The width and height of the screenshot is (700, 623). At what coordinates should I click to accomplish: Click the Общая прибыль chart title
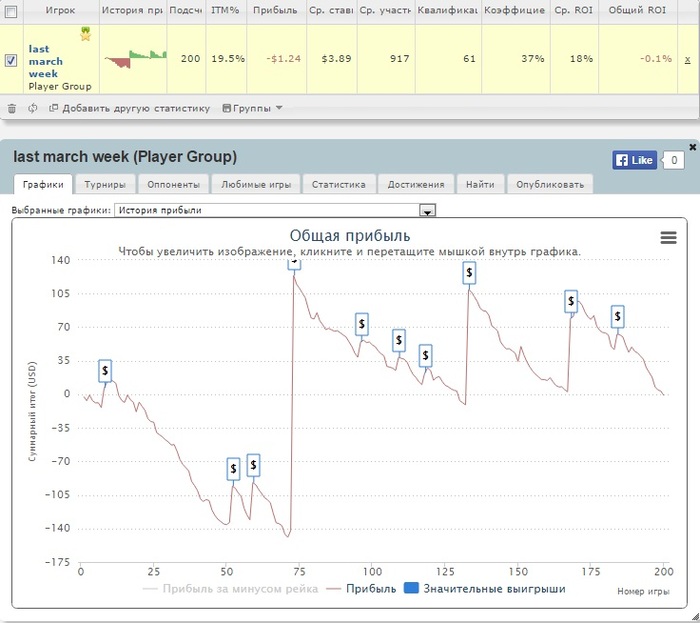pyautogui.click(x=350, y=236)
